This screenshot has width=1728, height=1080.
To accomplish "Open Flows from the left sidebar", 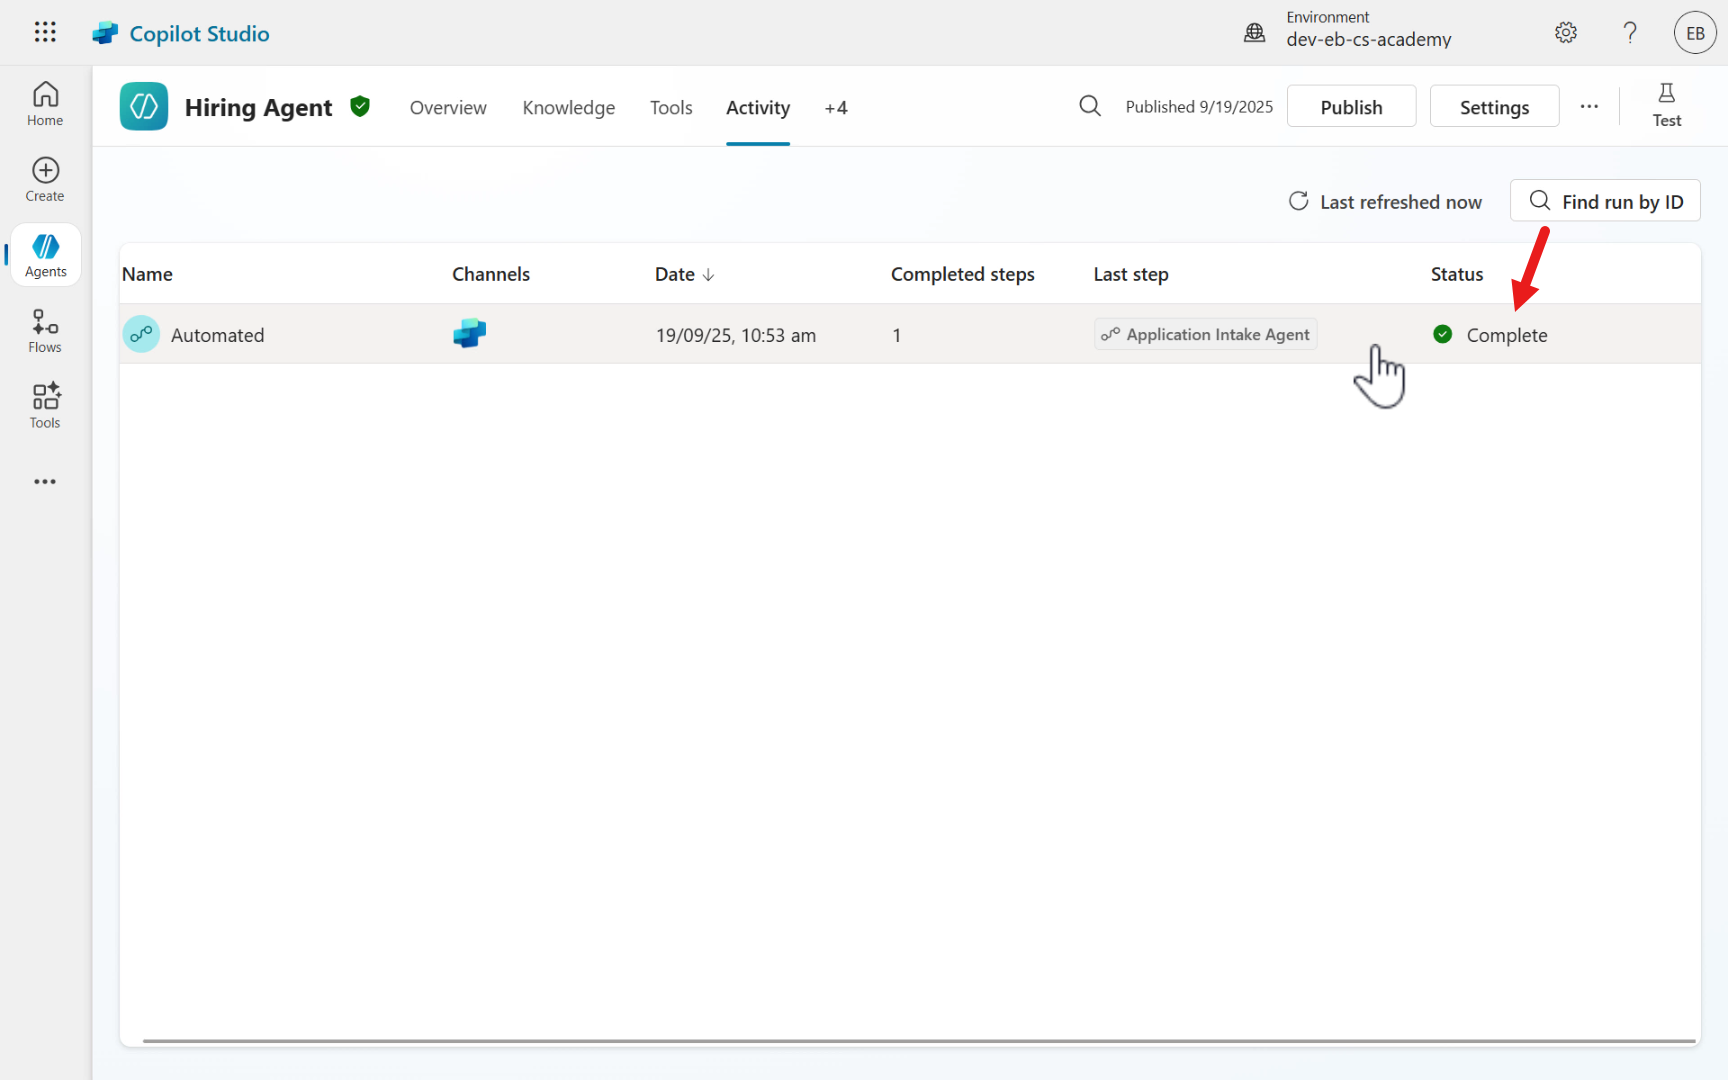I will [45, 331].
